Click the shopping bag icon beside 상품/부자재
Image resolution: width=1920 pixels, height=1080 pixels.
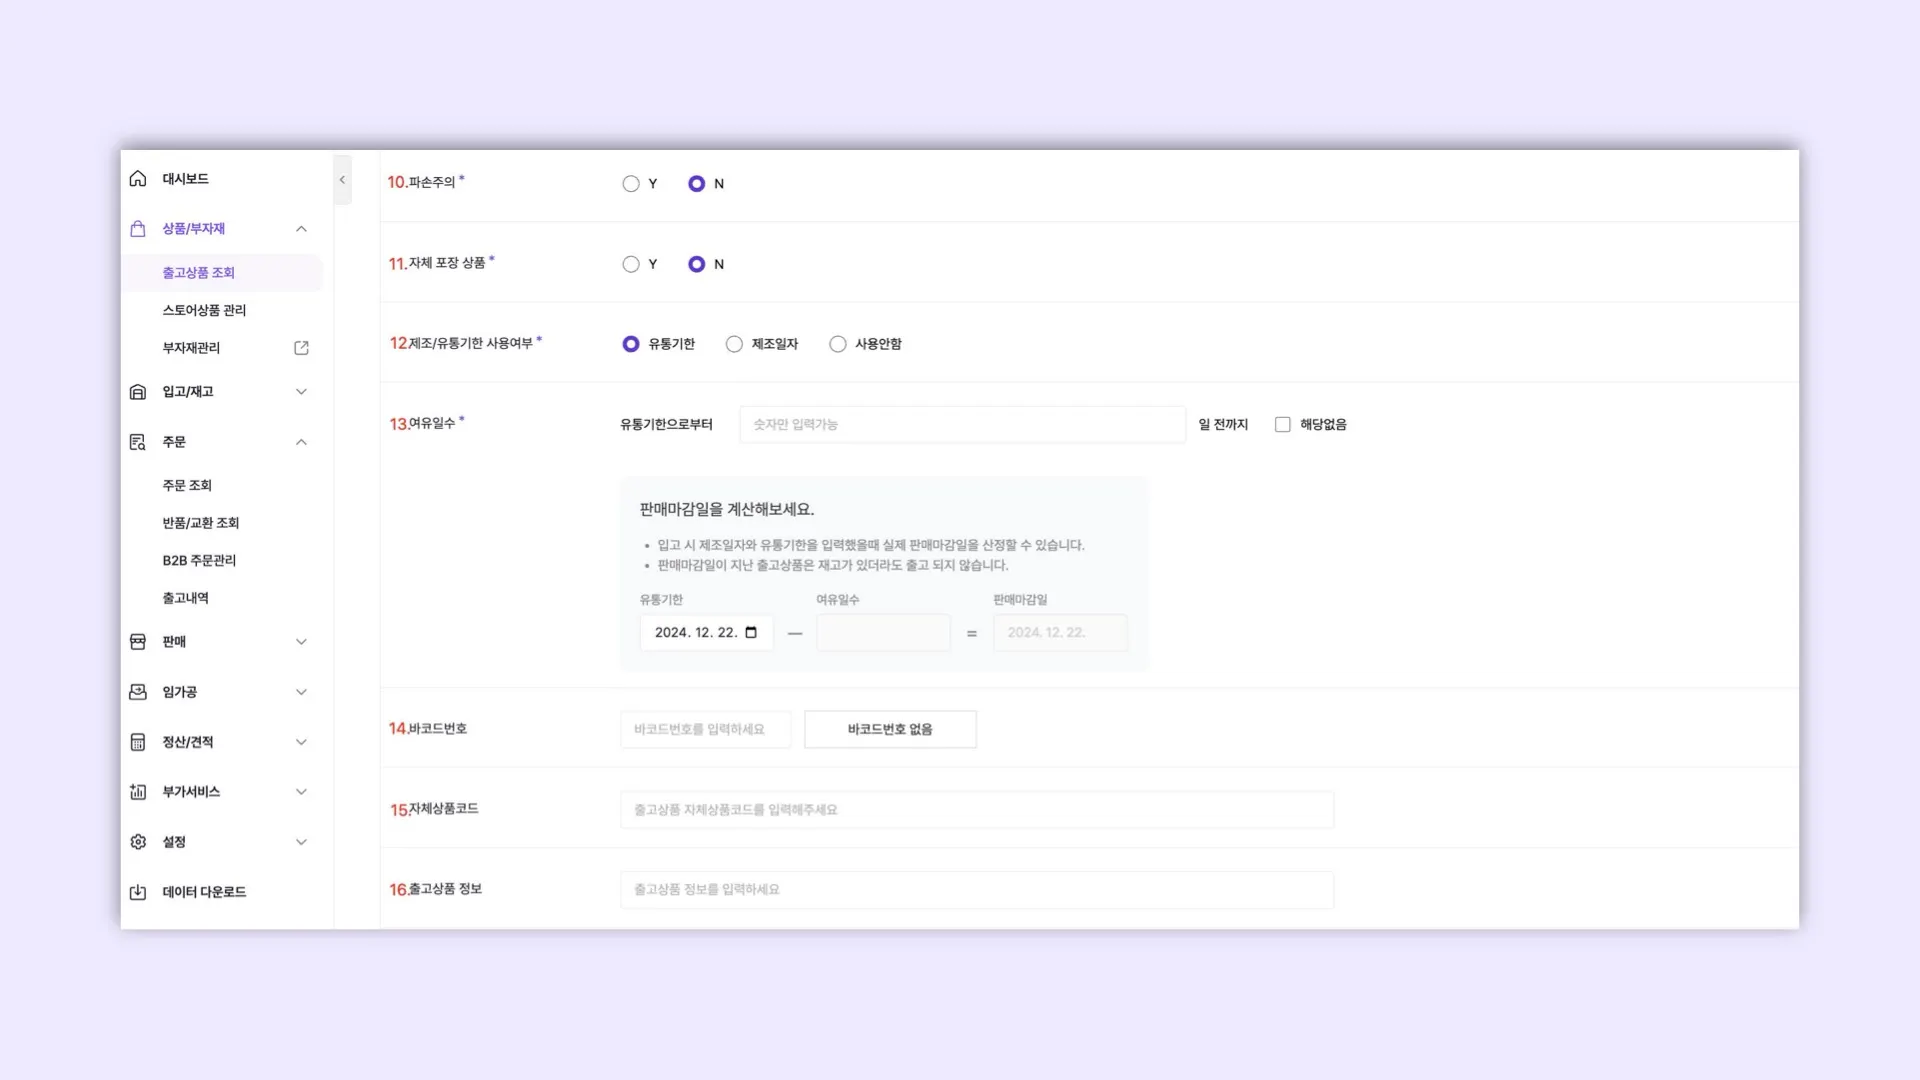138,229
